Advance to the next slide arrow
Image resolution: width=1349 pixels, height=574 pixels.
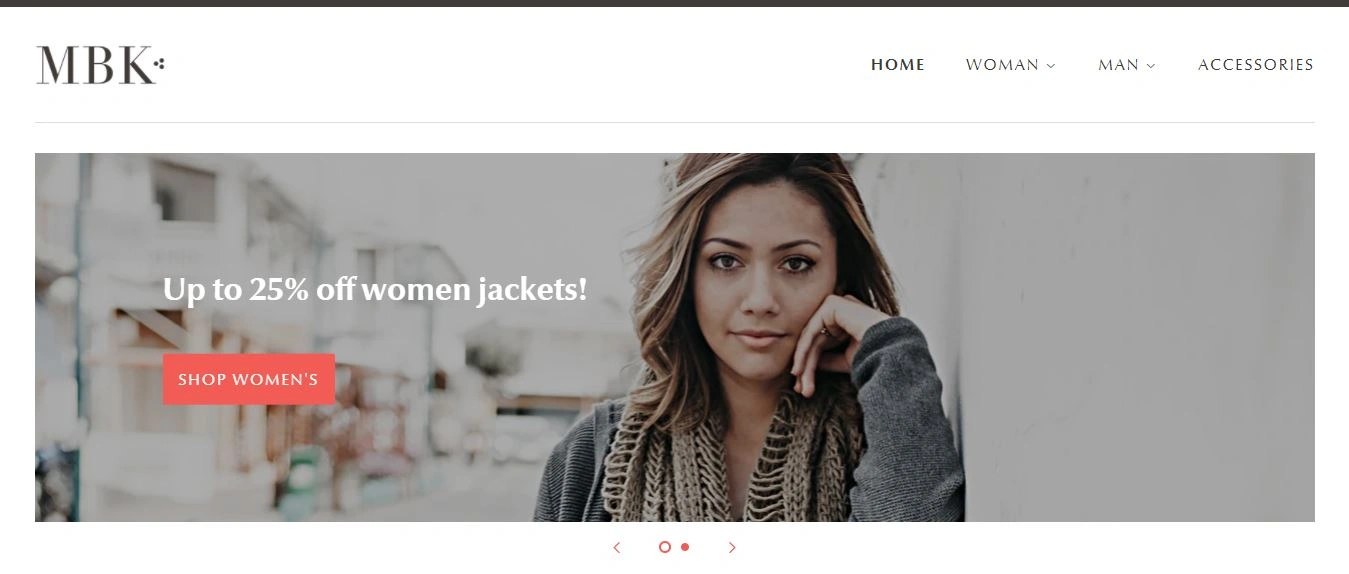[732, 547]
